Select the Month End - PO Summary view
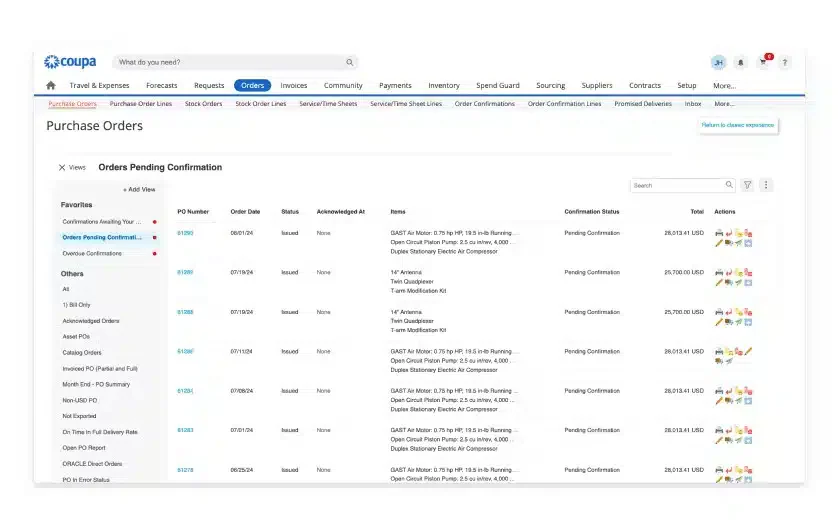 point(96,385)
